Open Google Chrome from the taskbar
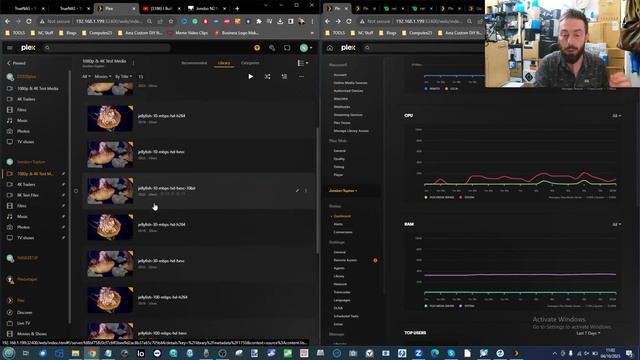 coord(92,353)
